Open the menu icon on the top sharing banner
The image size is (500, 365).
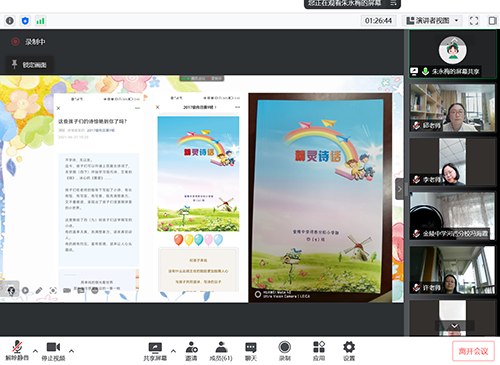393,3
